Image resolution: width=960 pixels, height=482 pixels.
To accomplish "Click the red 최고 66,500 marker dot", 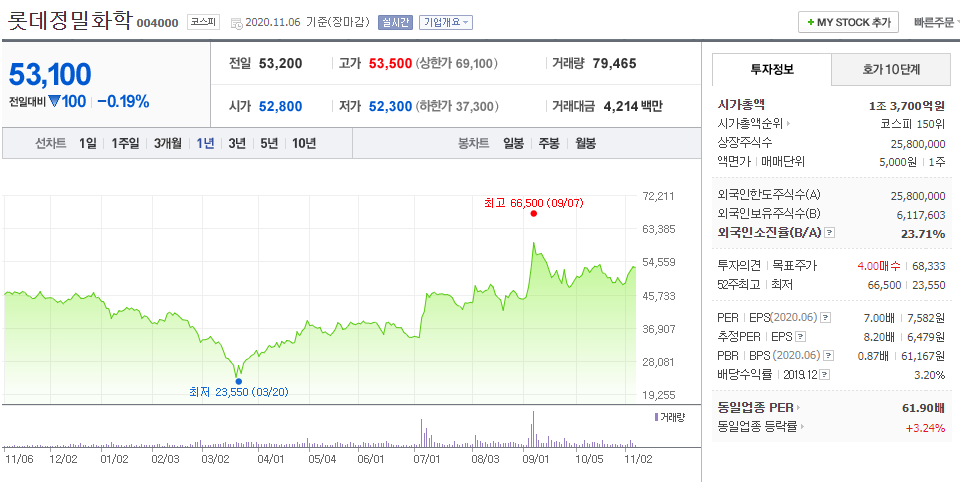I will pos(534,214).
